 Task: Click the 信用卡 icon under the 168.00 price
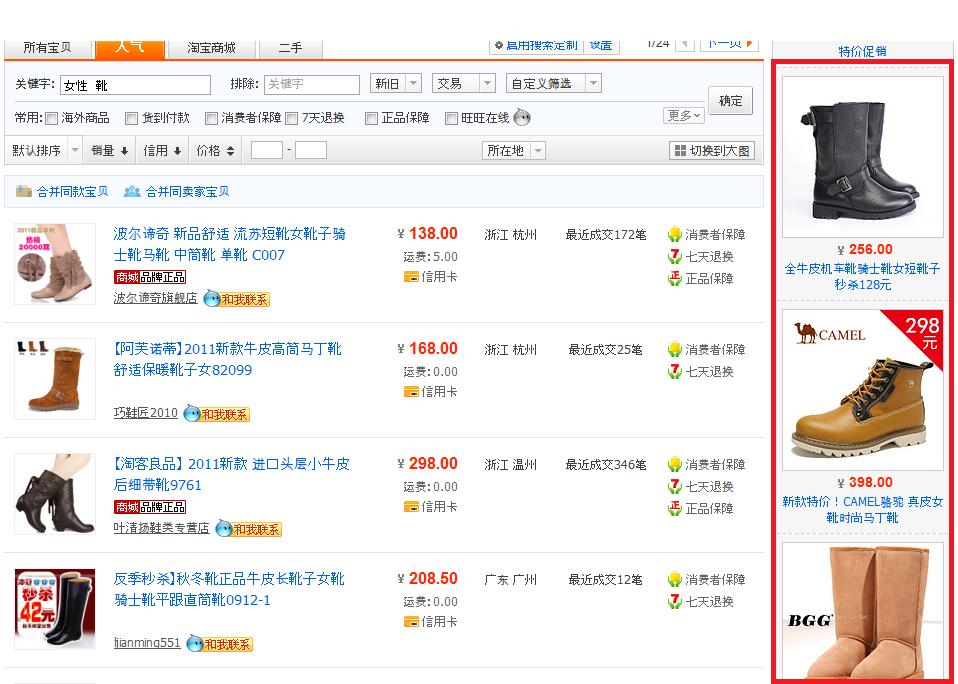pos(411,391)
